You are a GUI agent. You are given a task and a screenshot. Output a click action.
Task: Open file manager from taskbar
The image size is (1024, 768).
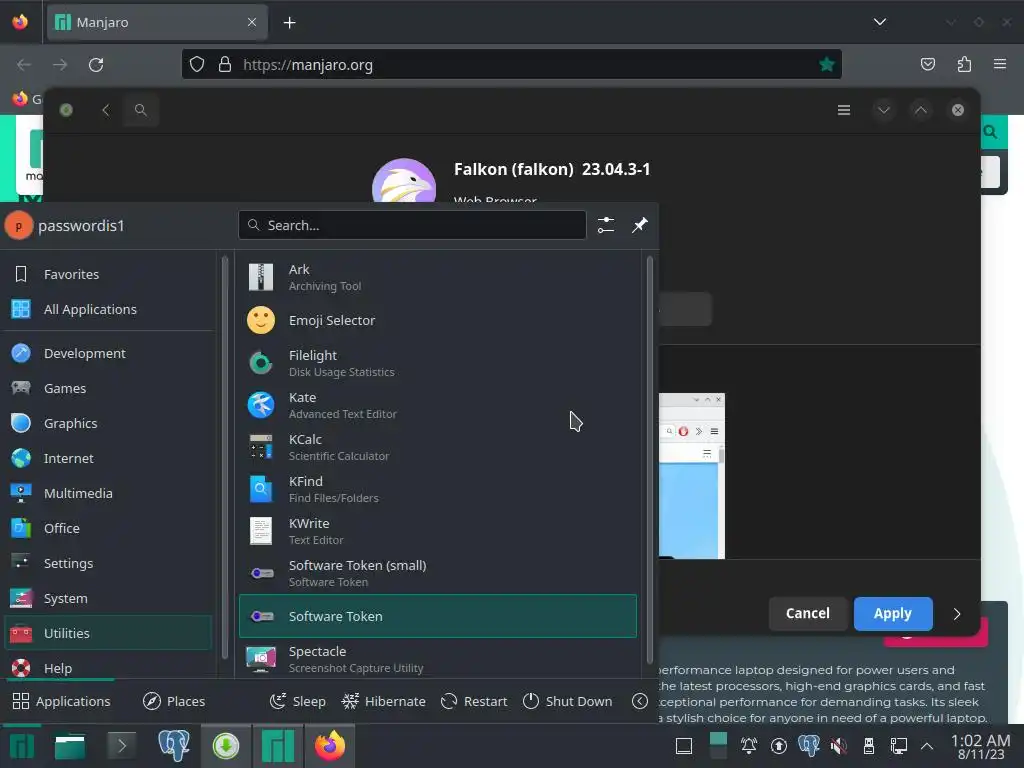(69, 746)
